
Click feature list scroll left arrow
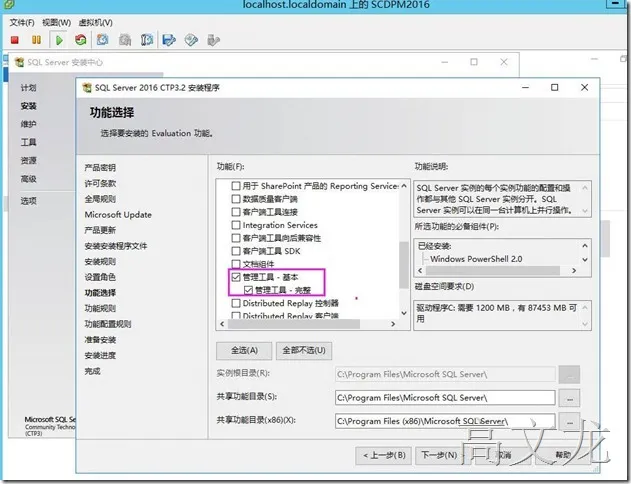222,324
